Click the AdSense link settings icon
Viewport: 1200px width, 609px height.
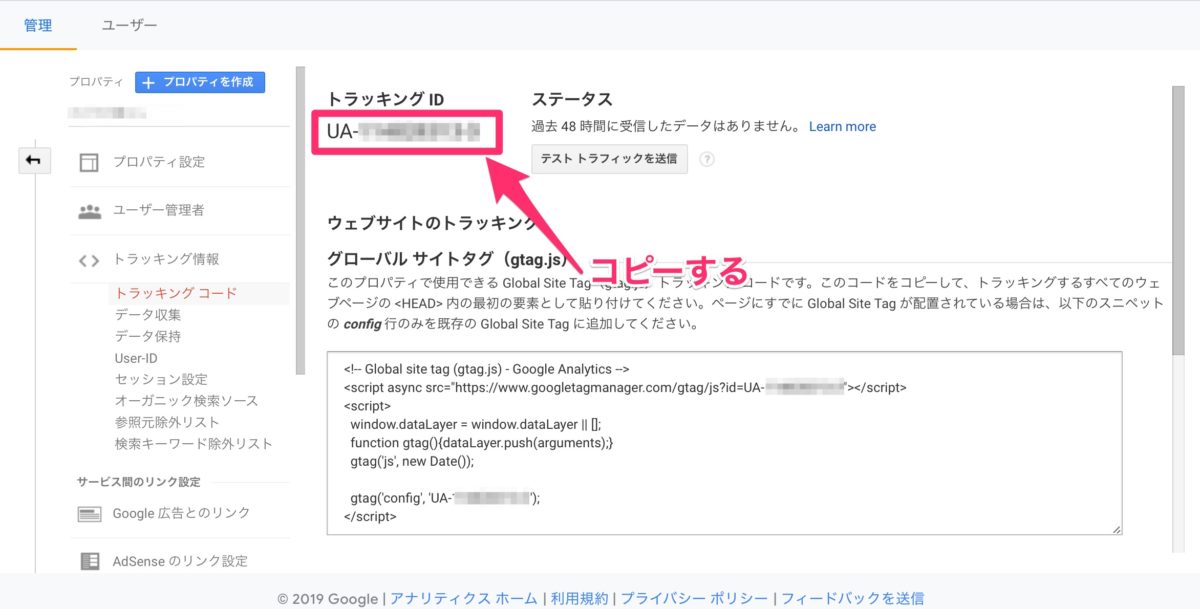tap(90, 562)
